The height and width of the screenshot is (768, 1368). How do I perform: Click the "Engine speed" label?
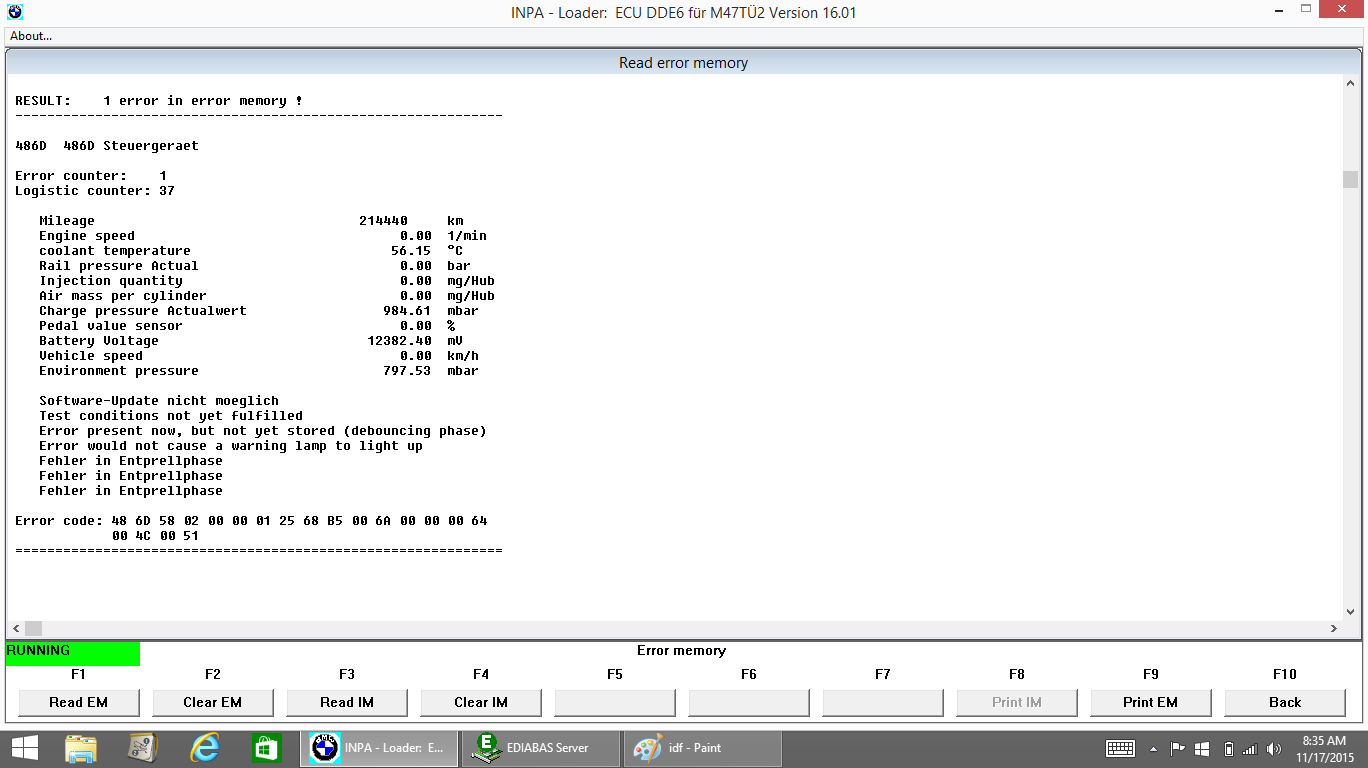point(87,236)
